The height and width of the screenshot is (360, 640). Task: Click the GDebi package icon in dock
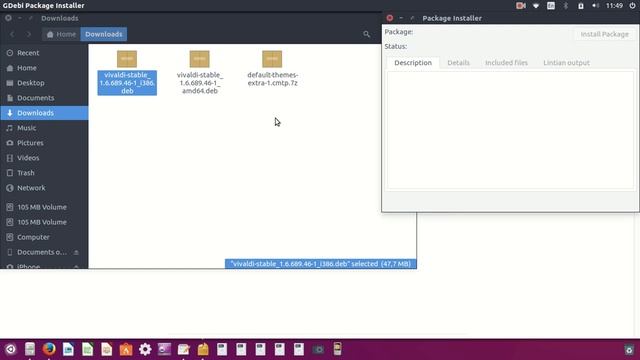coord(203,349)
